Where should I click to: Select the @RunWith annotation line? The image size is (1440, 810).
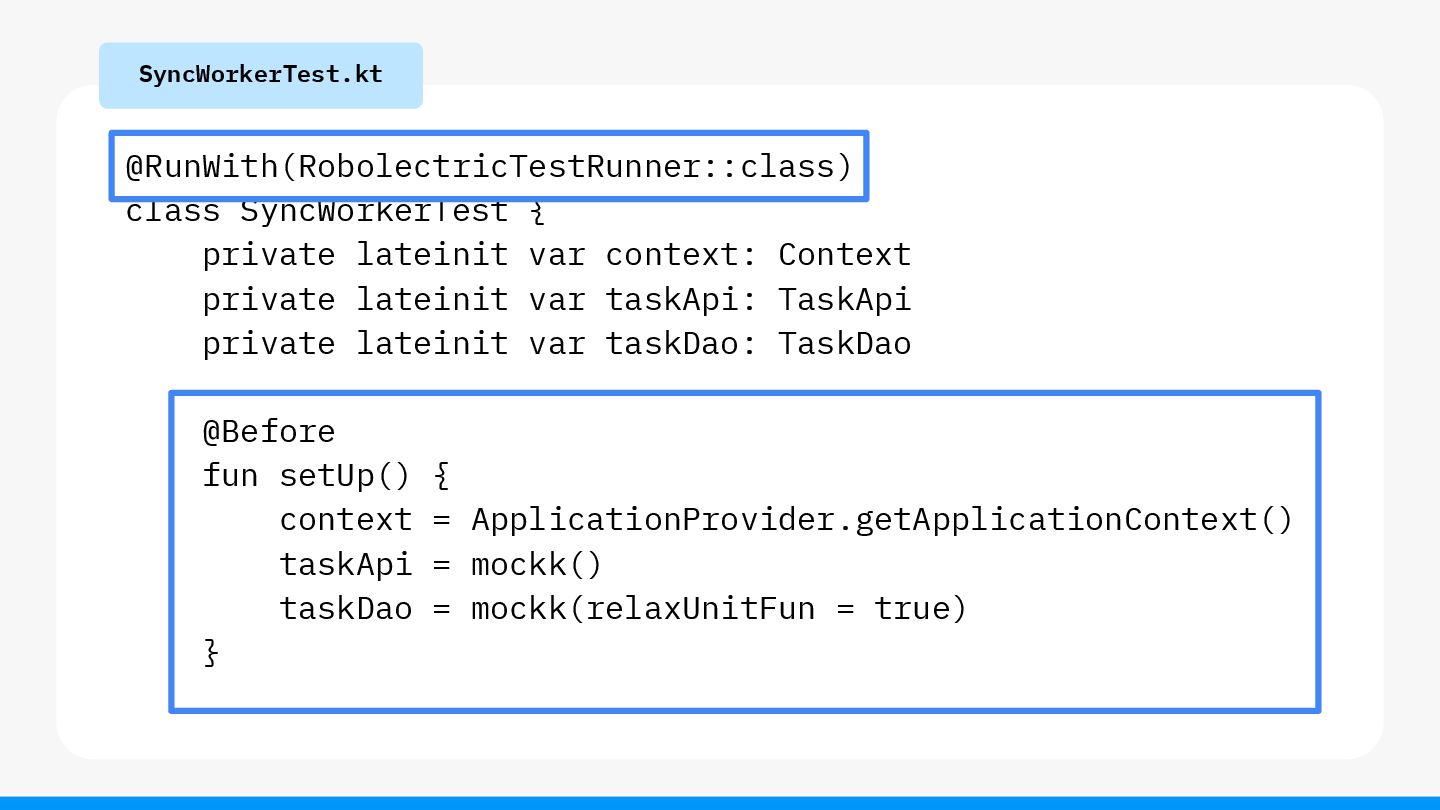488,166
